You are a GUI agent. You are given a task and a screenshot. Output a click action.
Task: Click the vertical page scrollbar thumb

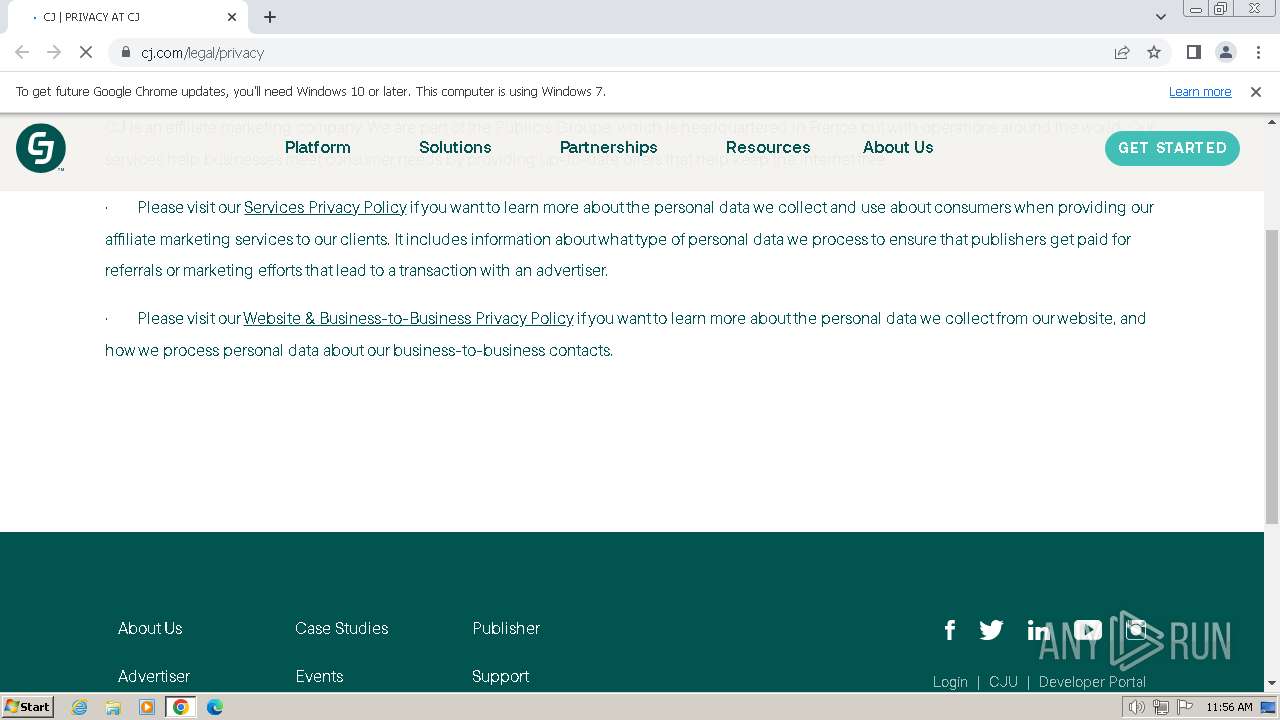click(1272, 376)
